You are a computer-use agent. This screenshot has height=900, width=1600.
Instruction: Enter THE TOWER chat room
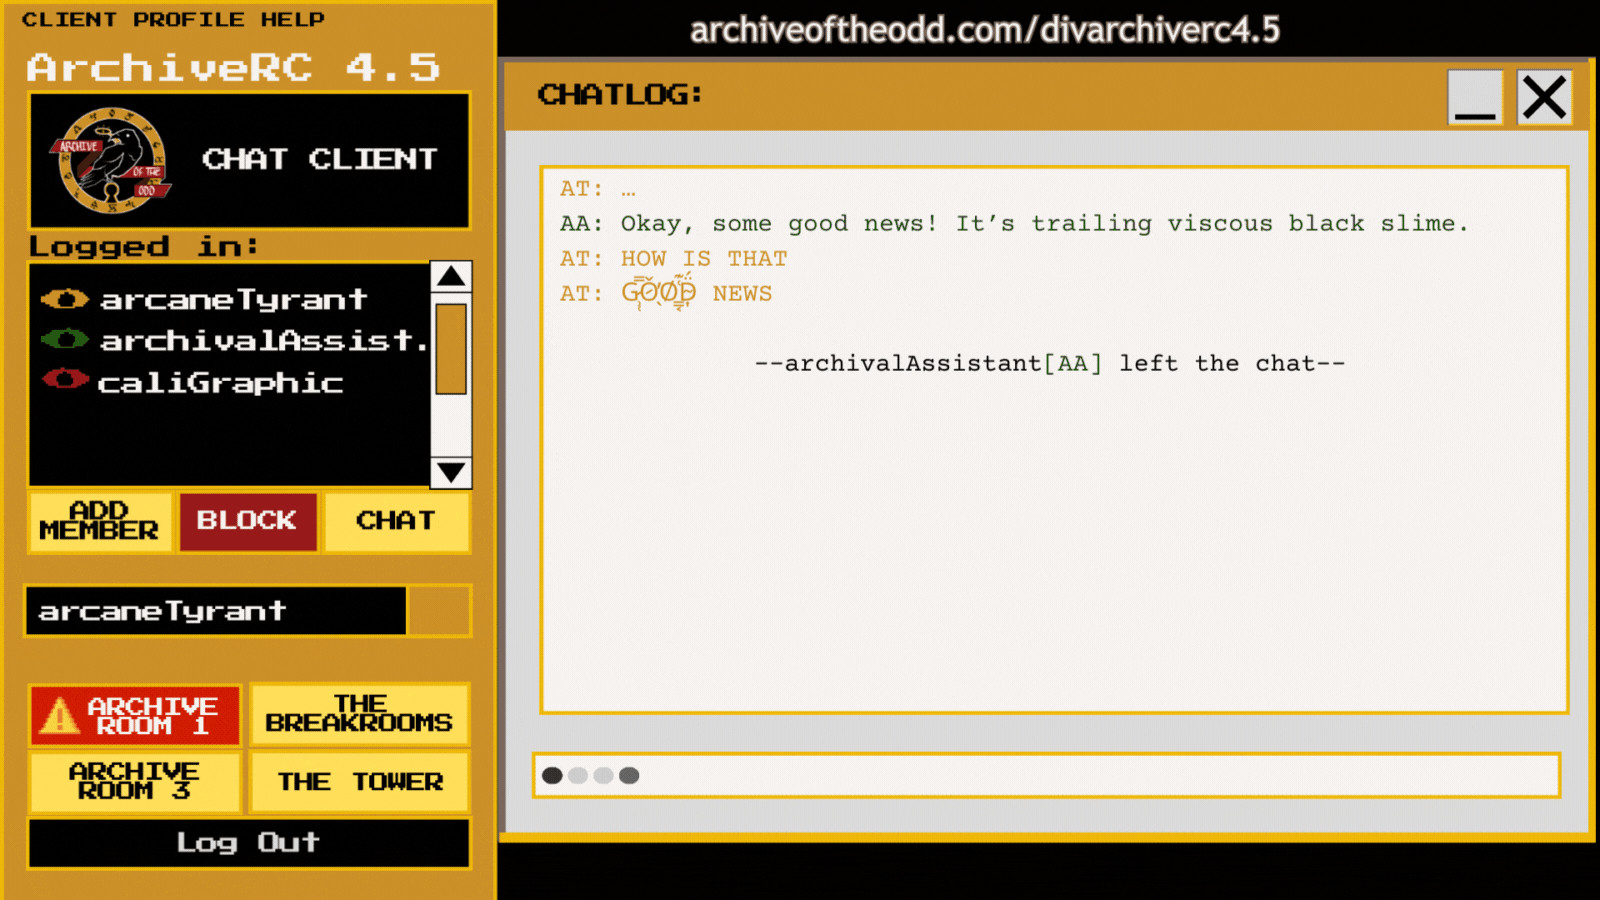tap(359, 781)
